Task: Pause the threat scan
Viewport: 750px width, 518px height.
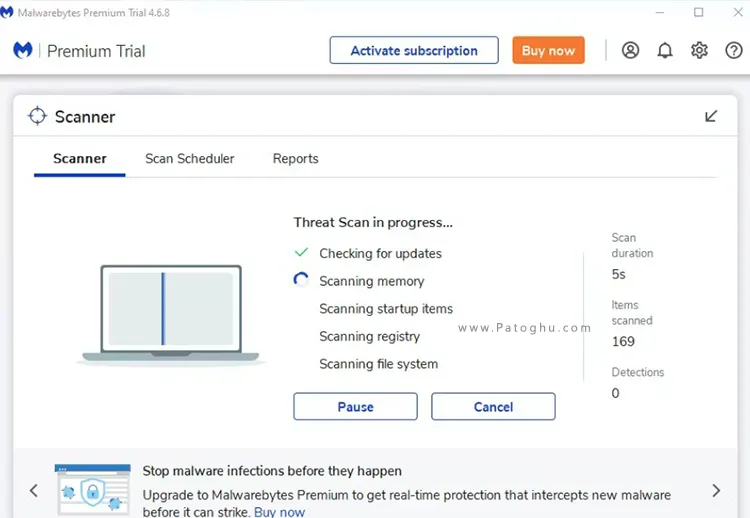Action: [x=355, y=407]
